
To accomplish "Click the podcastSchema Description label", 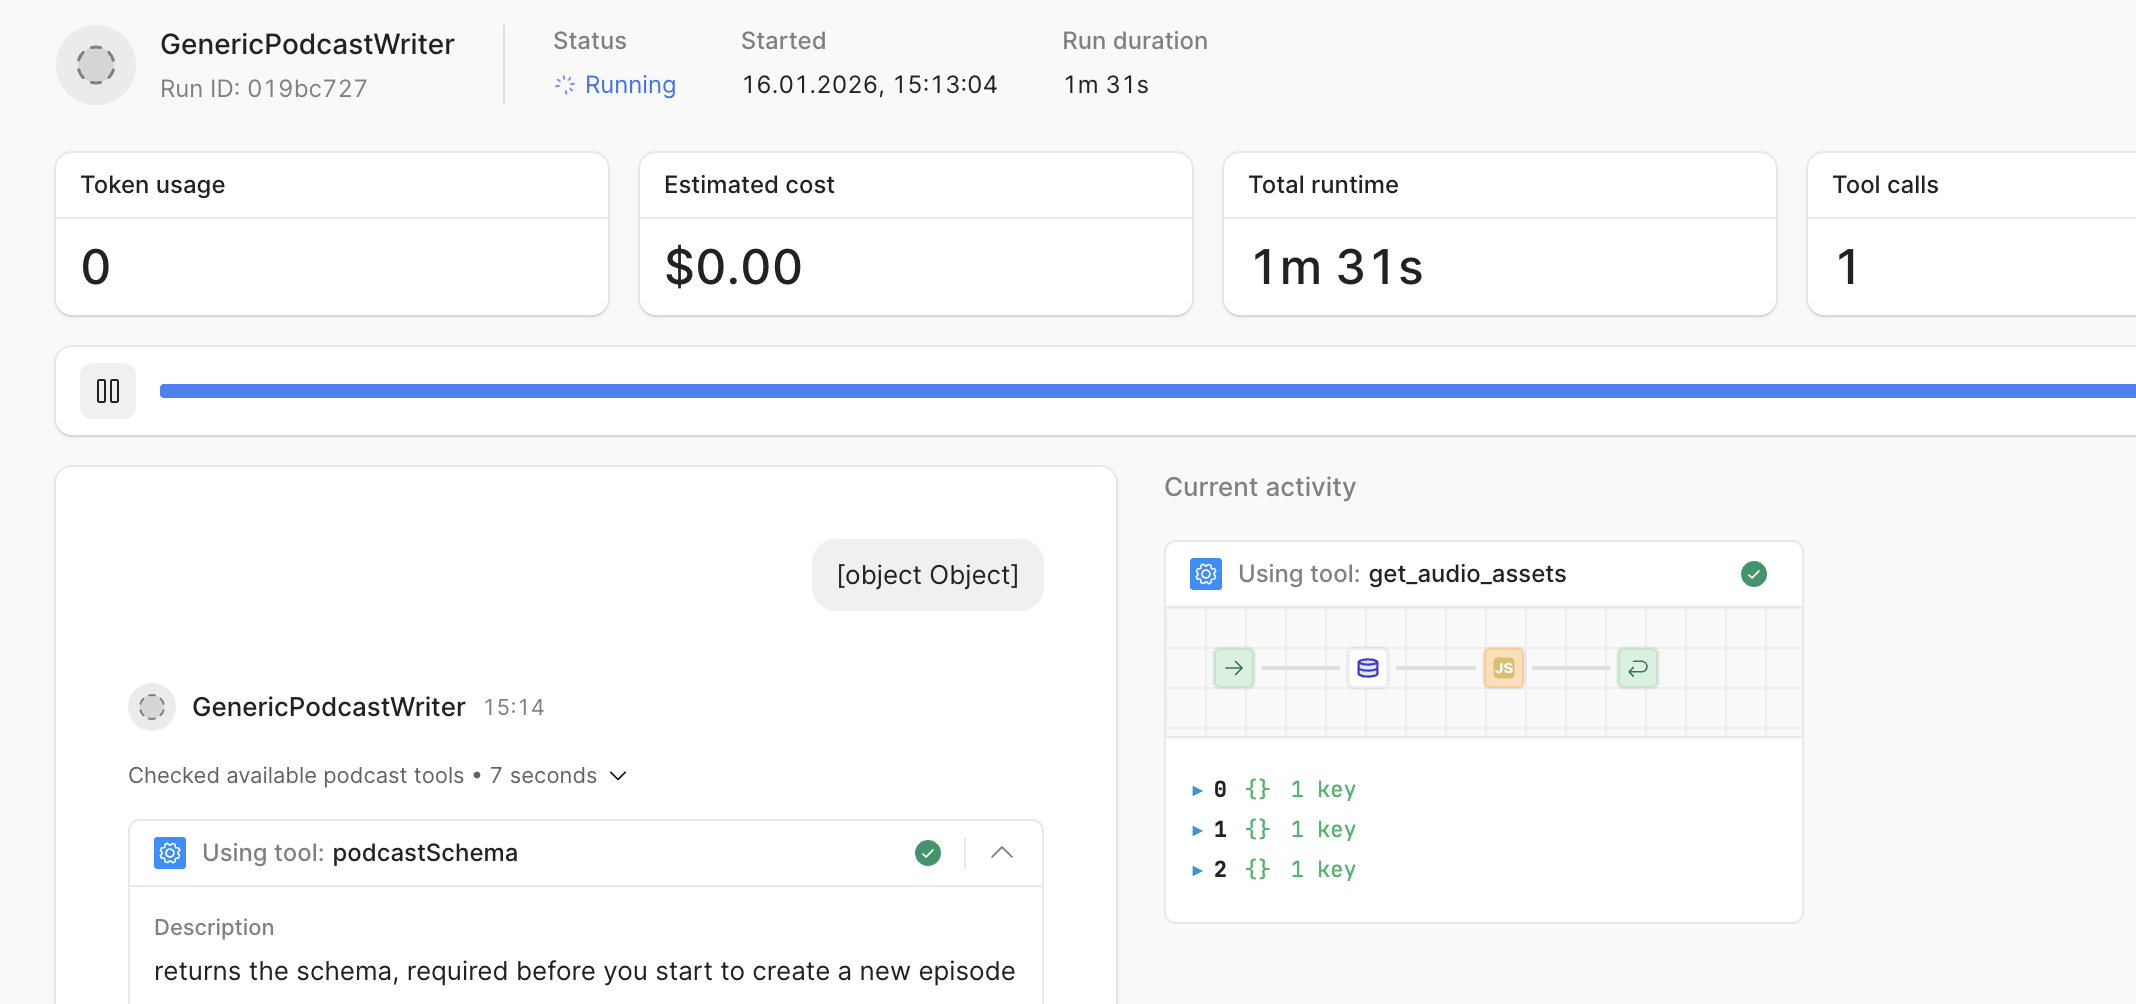I will click(214, 927).
